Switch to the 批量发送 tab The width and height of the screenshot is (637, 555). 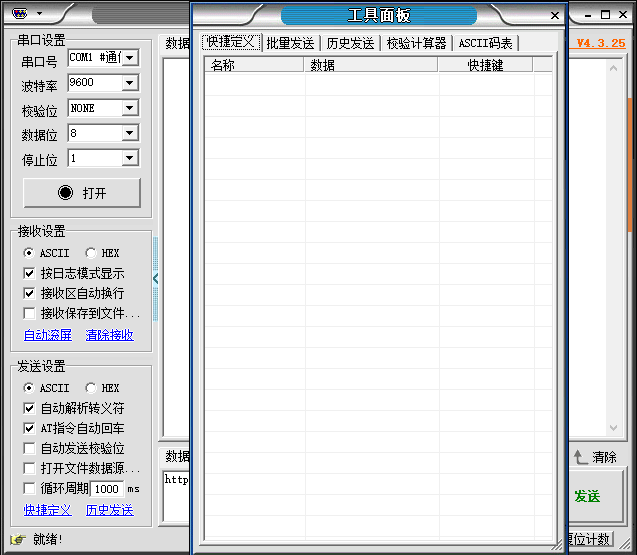(x=290, y=43)
